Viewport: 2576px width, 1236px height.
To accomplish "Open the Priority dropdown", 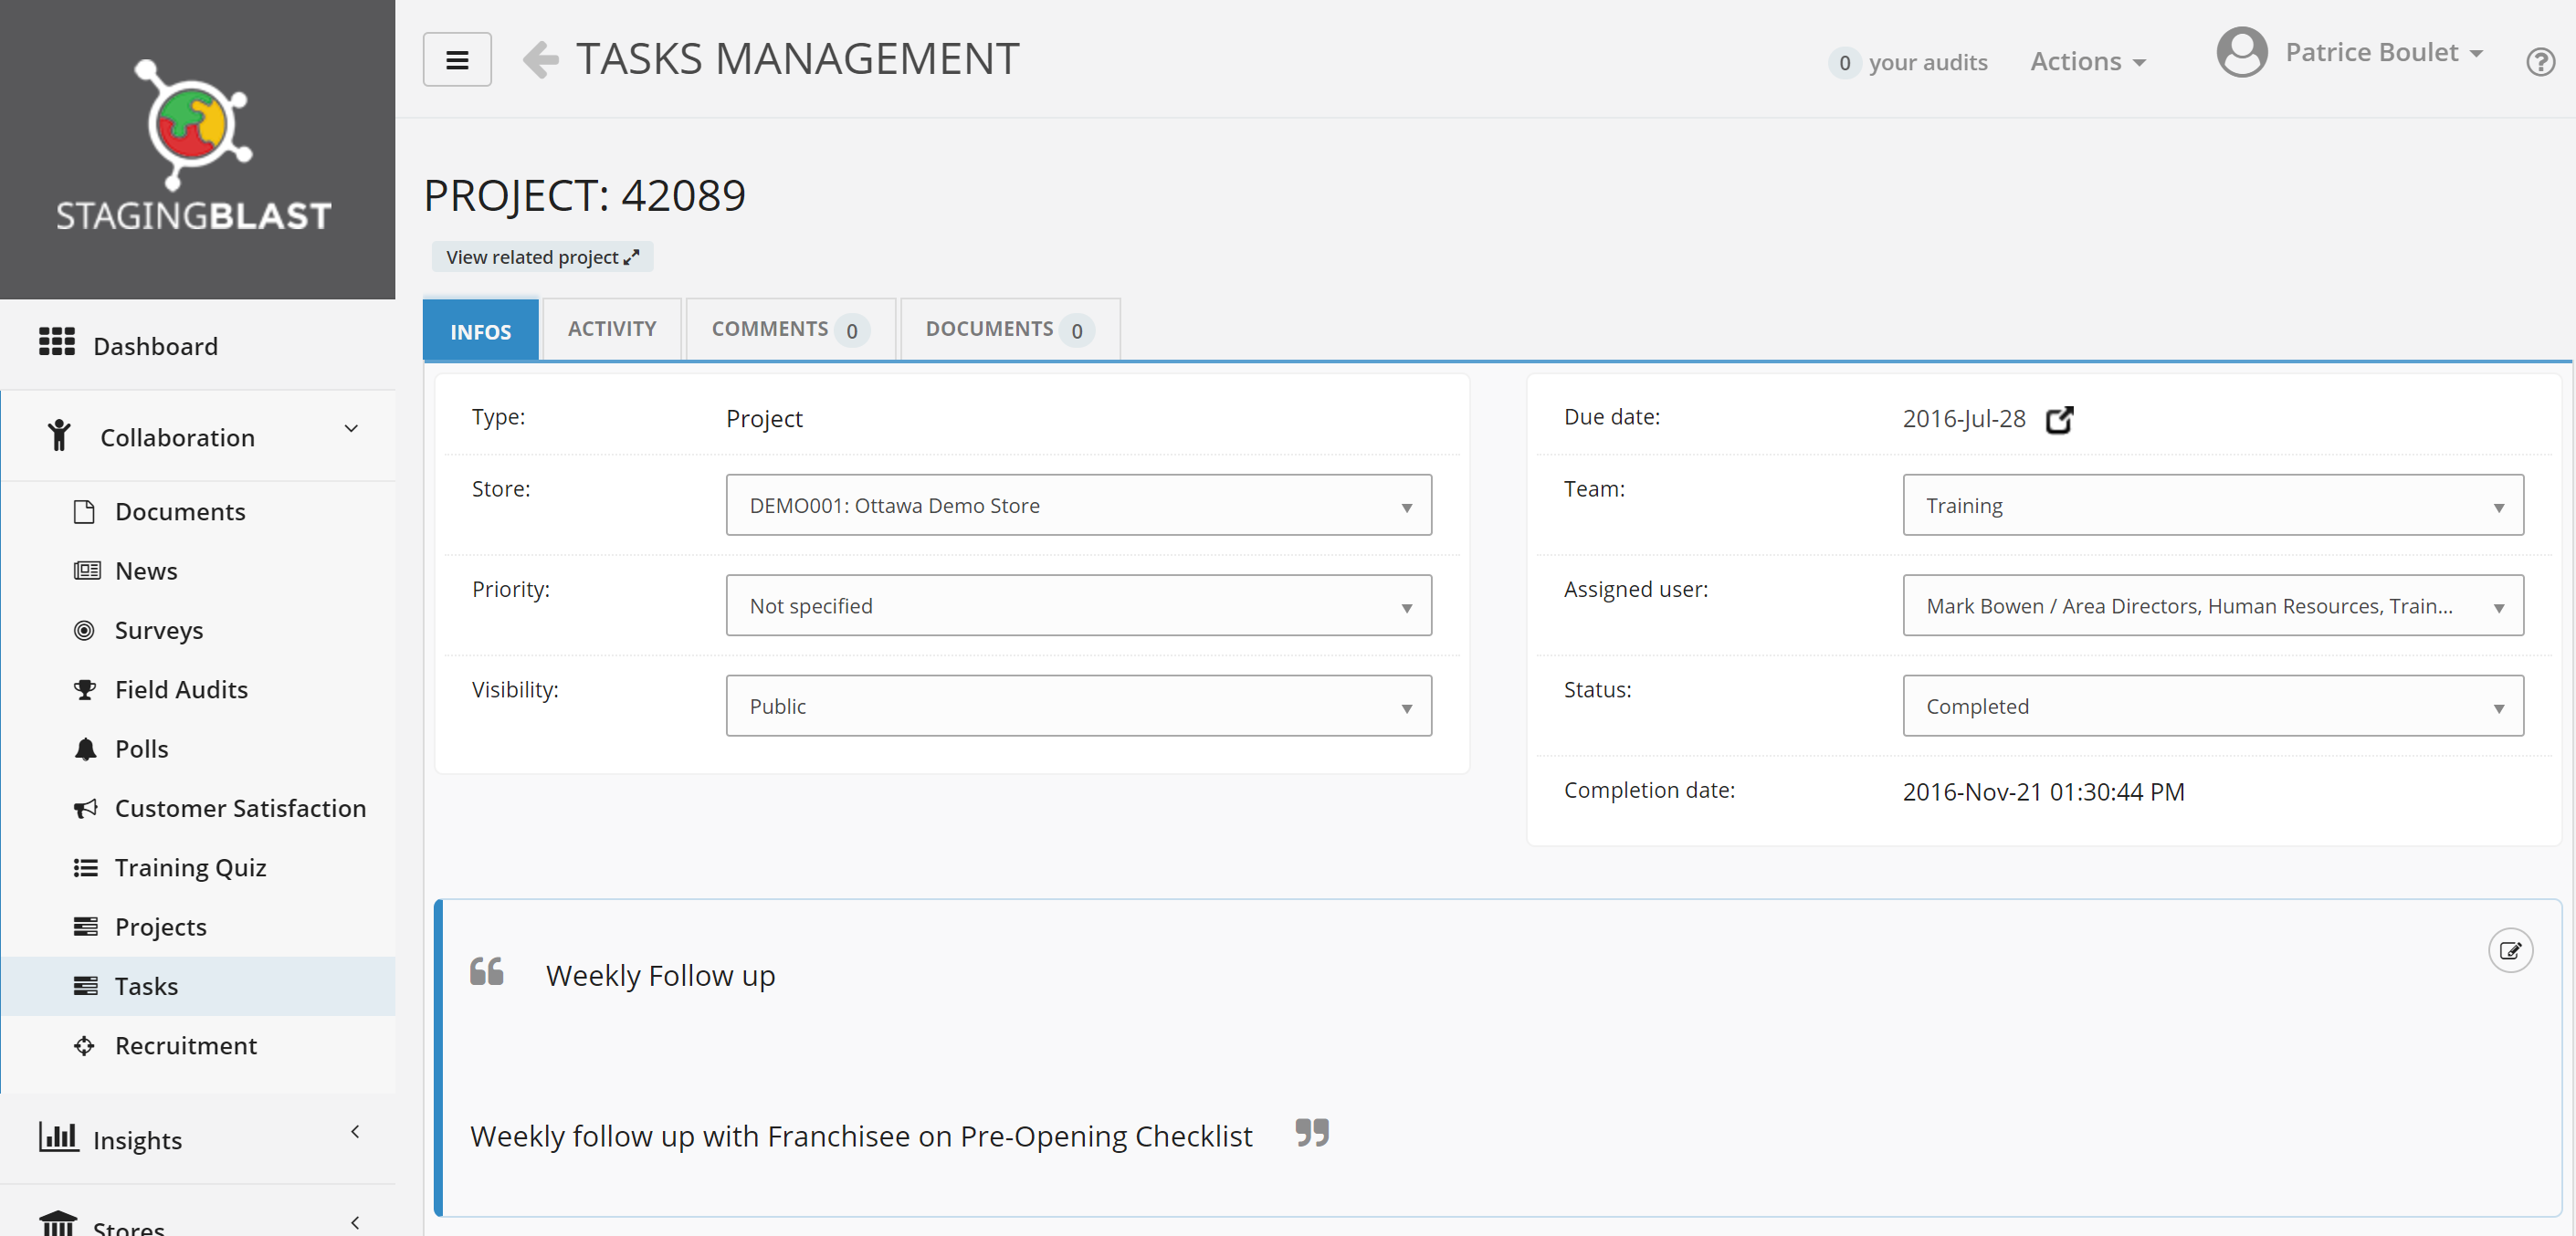I will [x=1078, y=606].
